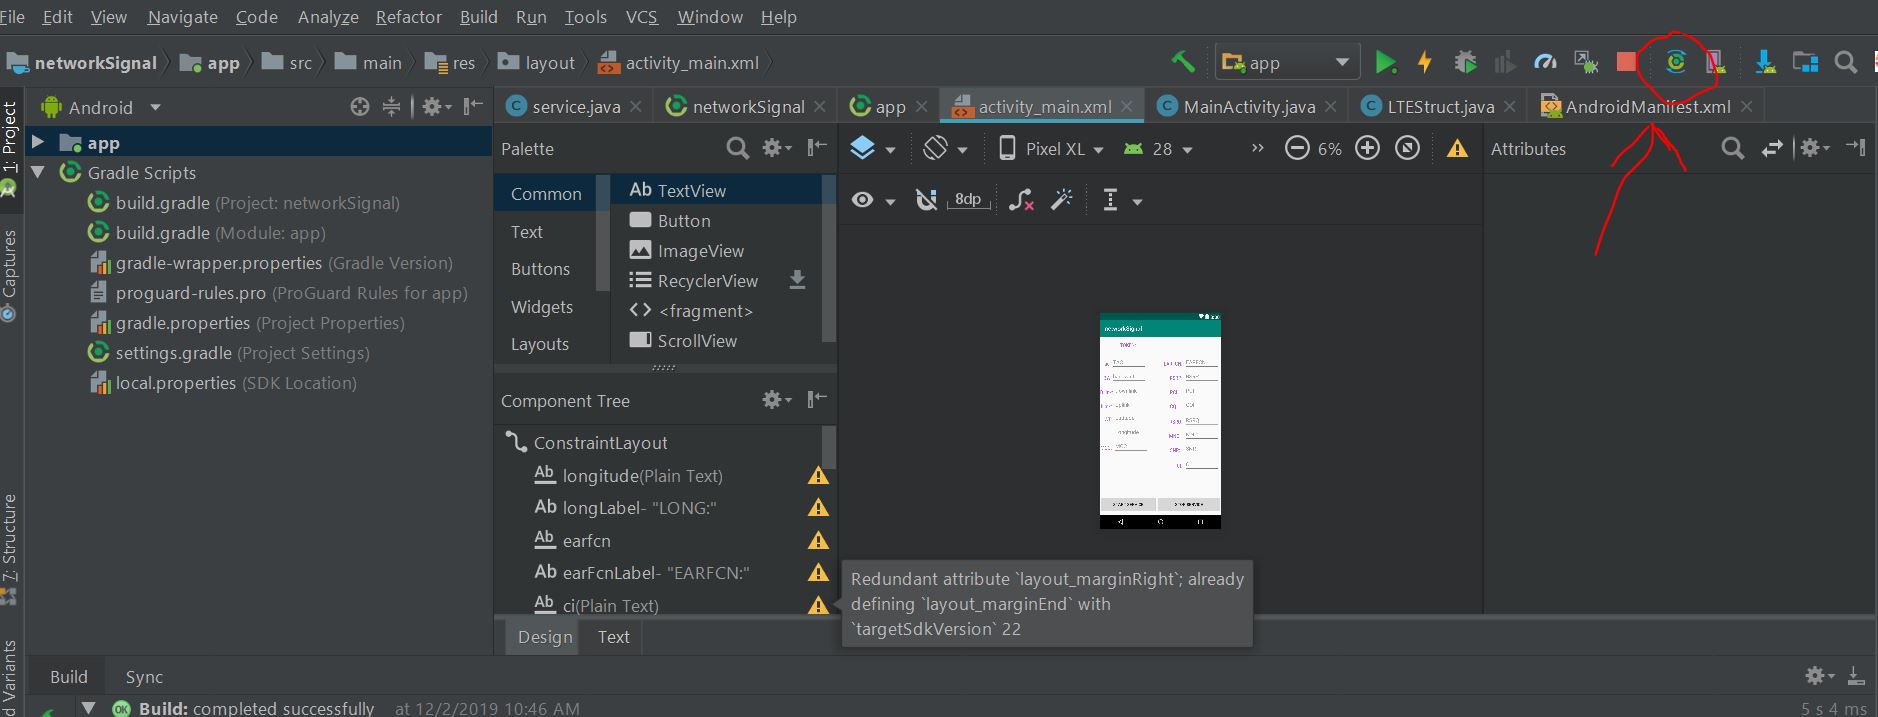Open the SDK Manager download icon
The image size is (1878, 717).
(x=1765, y=62)
